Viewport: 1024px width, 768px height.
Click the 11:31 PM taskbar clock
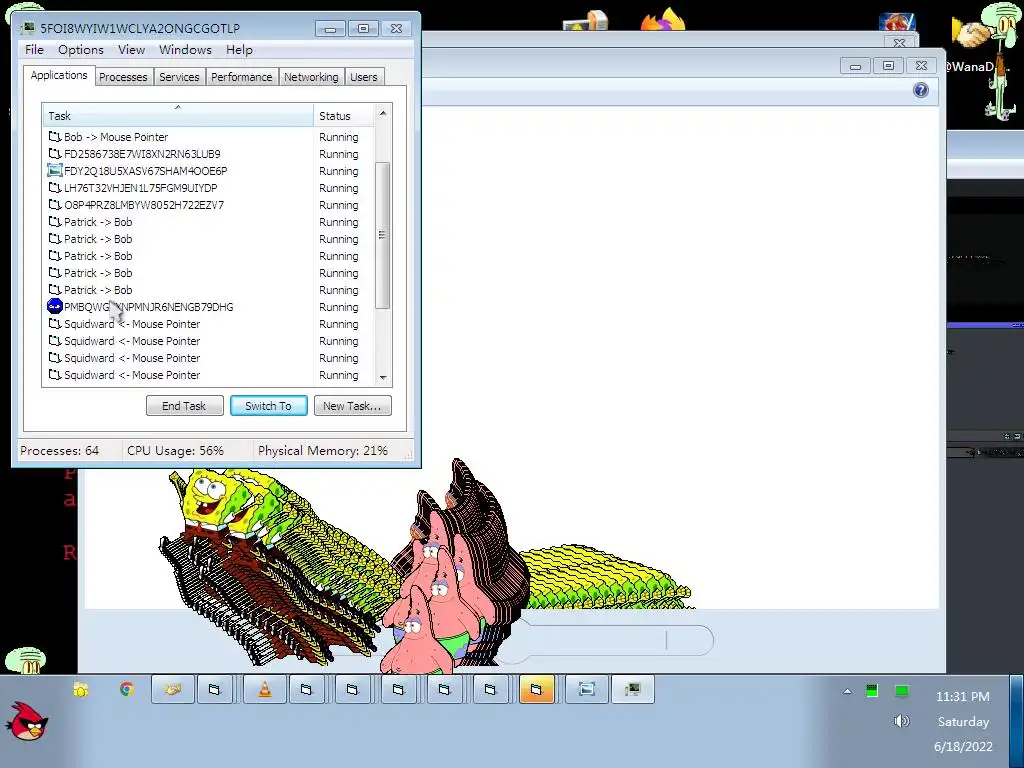point(963,697)
